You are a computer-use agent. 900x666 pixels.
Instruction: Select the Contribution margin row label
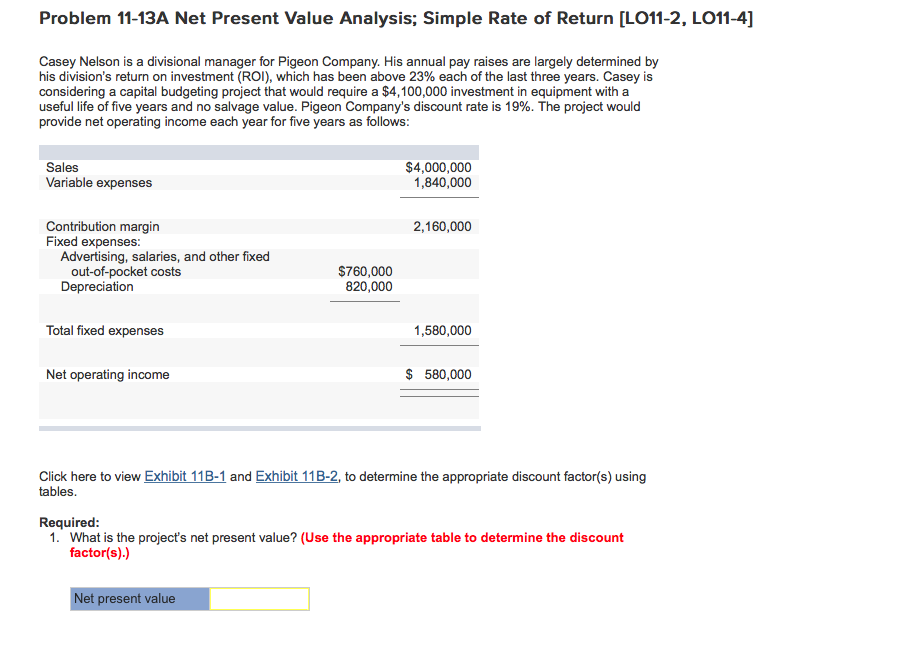(102, 227)
